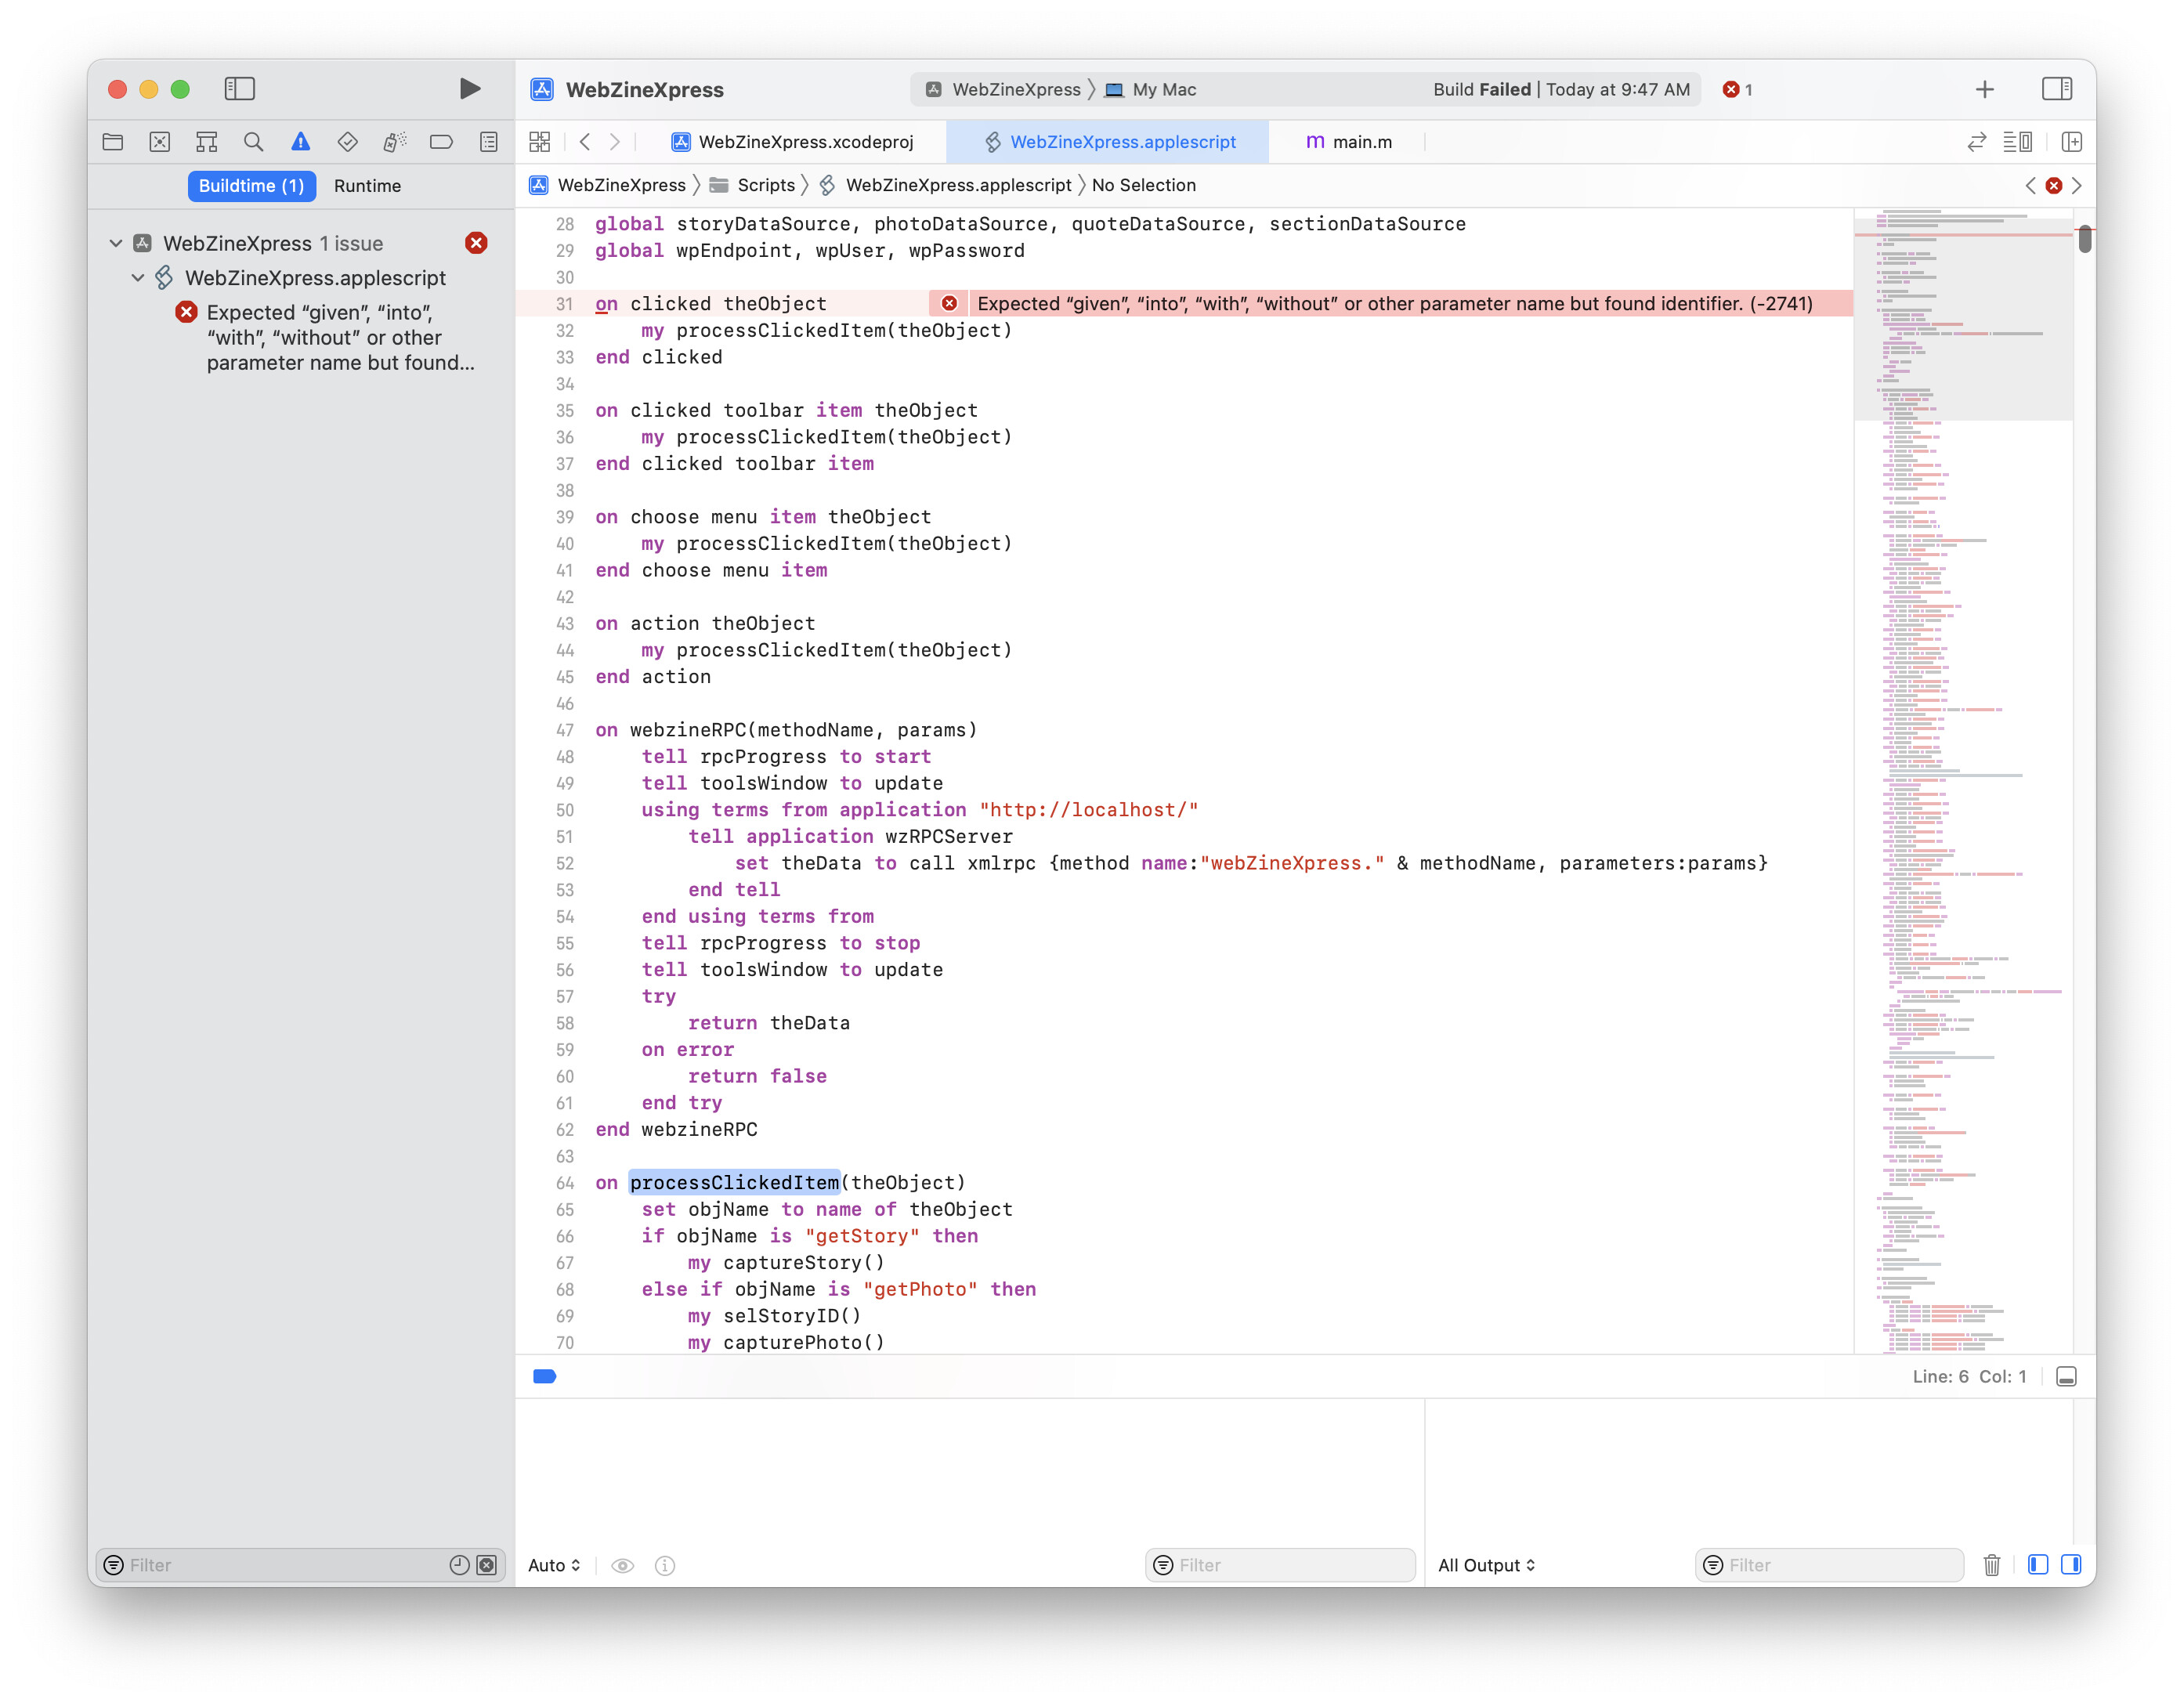Image resolution: width=2184 pixels, height=1703 pixels.
Task: Open the Source Control navigator icon
Action: click(x=160, y=142)
